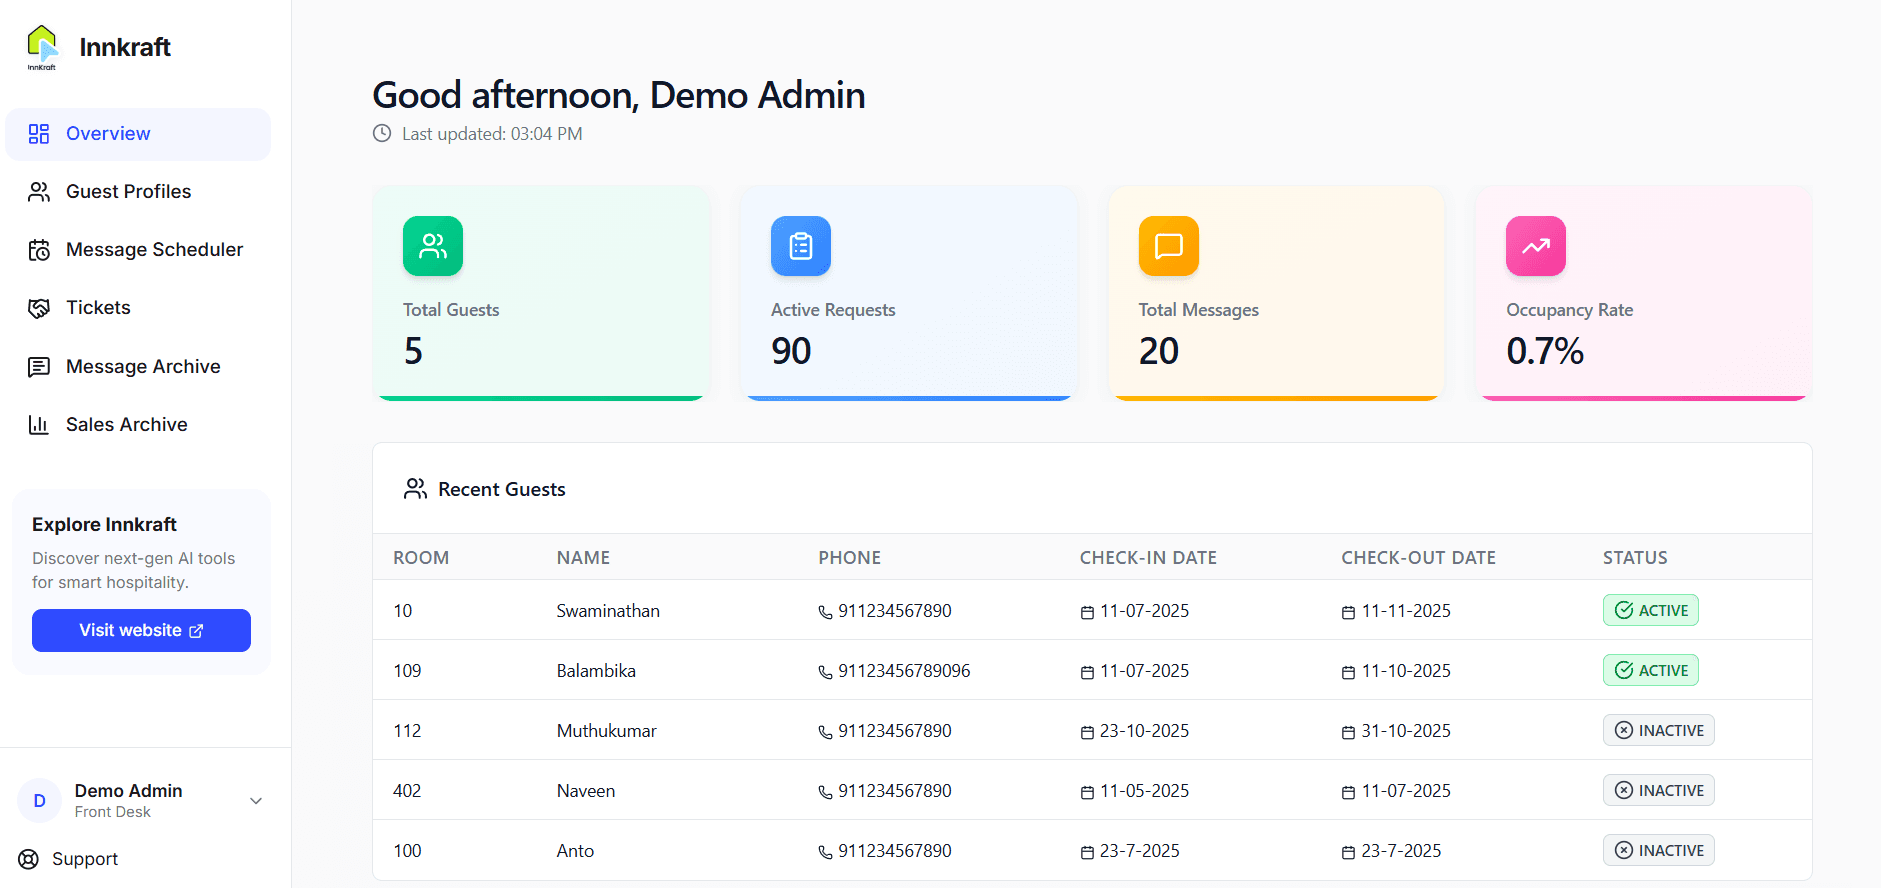Click the Explore Innkraft heading
This screenshot has height=888, width=1881.
104,525
